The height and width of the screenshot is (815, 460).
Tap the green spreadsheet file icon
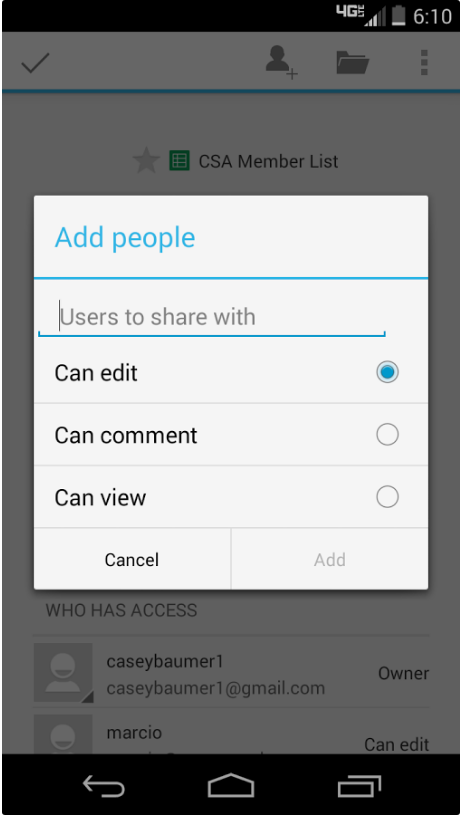click(x=179, y=161)
